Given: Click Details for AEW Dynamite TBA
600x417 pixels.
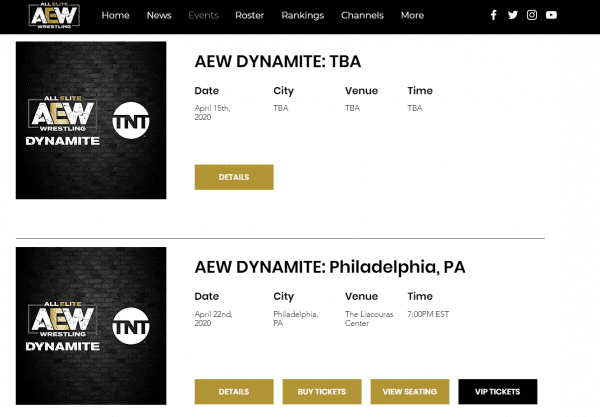Looking at the screenshot, I should pos(233,177).
